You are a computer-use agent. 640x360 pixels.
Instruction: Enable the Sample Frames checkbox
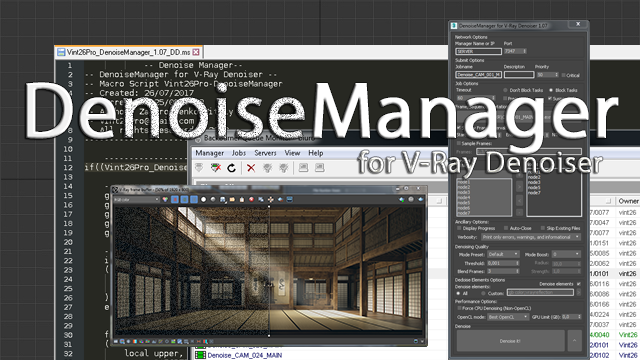click(x=459, y=143)
